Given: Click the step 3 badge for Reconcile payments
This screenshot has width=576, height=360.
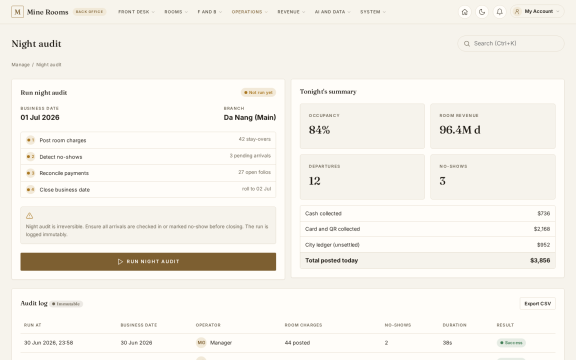Looking at the screenshot, I should coord(30,173).
